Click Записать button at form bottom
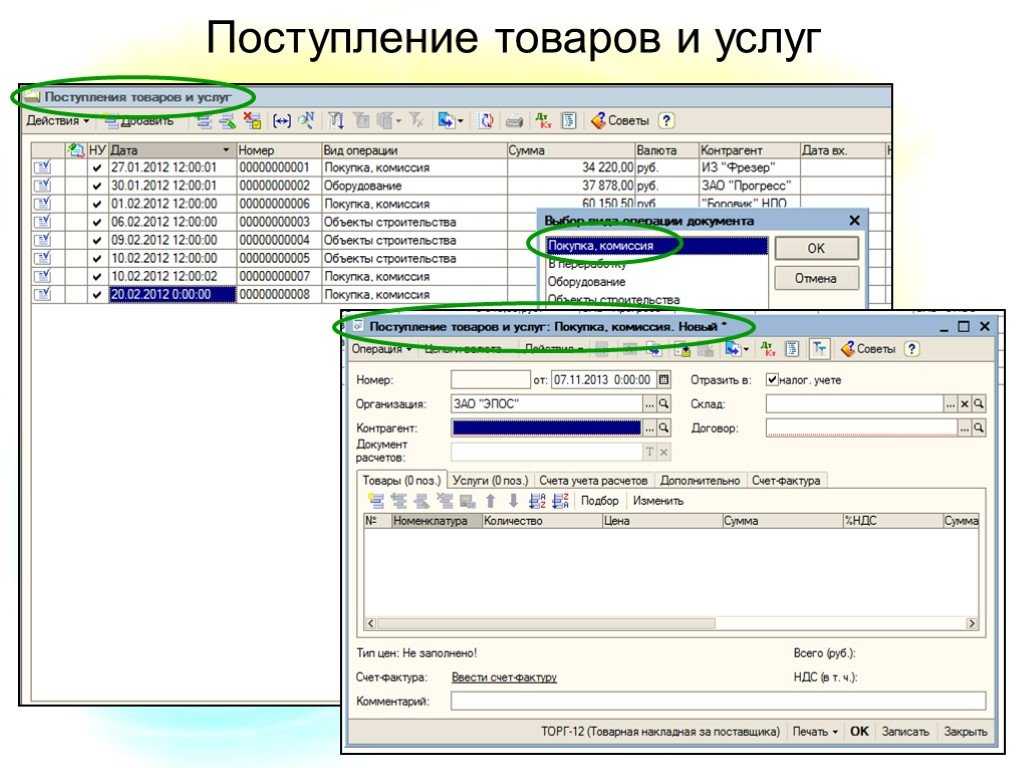This screenshot has width=1024, height=768. pyautogui.click(x=906, y=731)
